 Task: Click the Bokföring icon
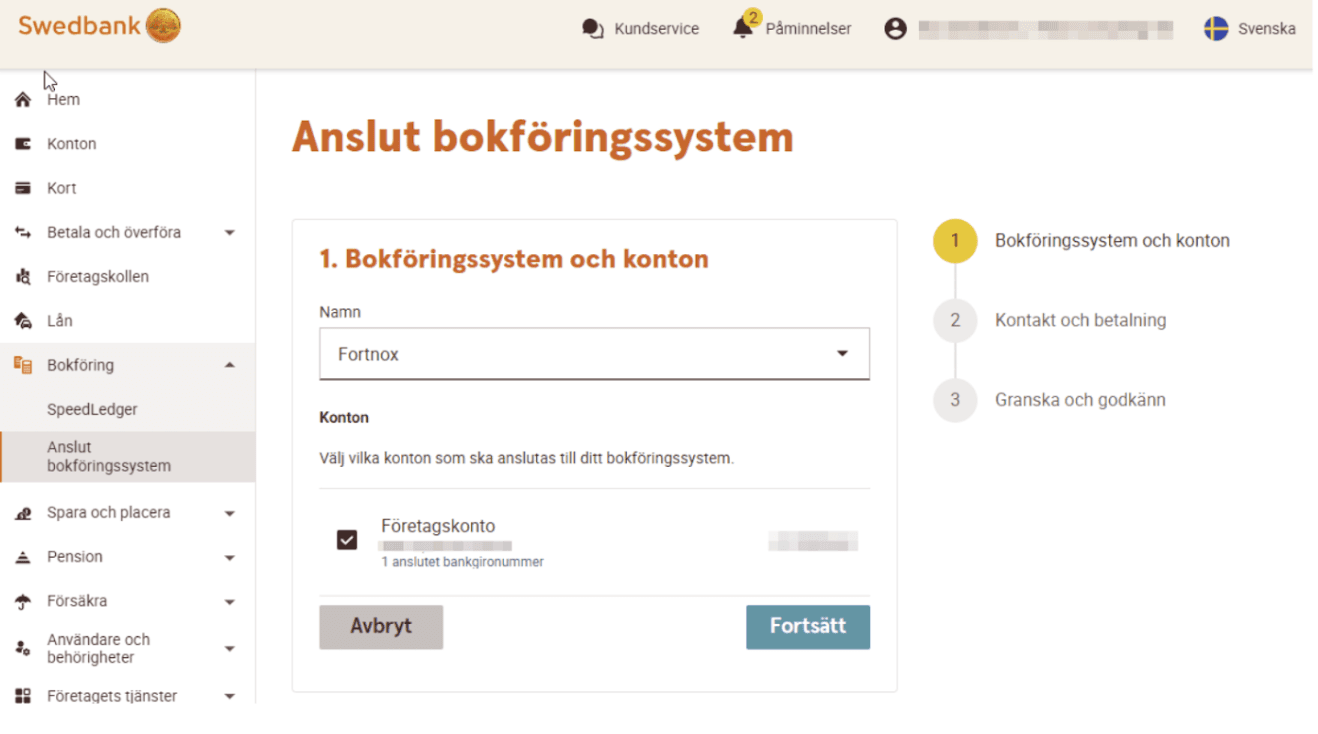coord(23,365)
